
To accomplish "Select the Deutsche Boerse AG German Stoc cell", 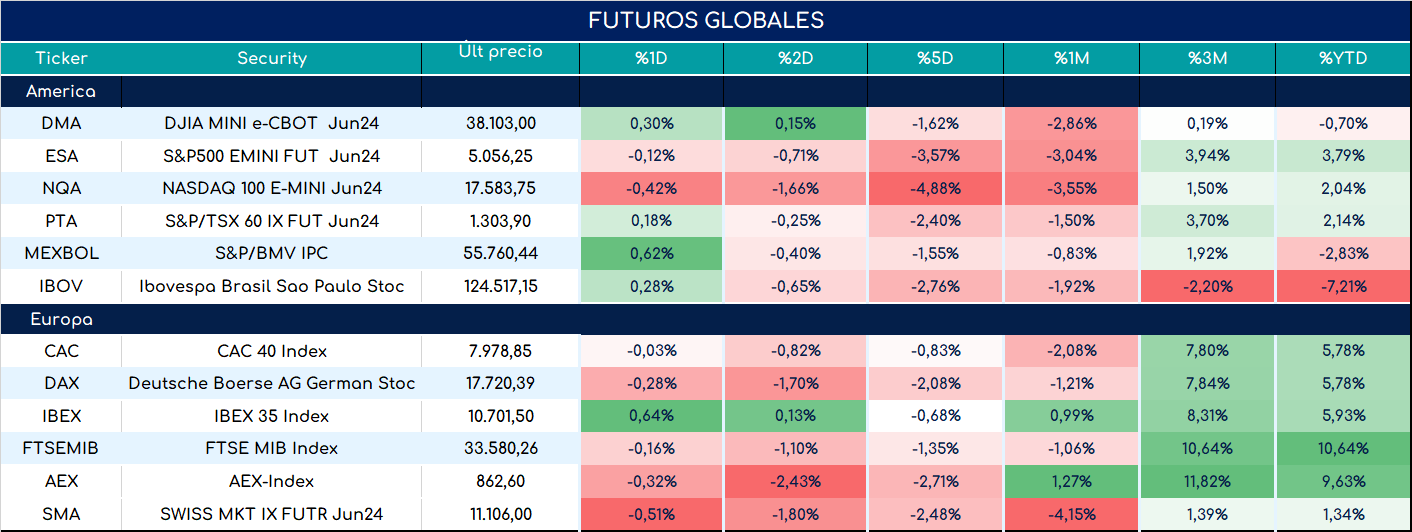I will tap(272, 383).
